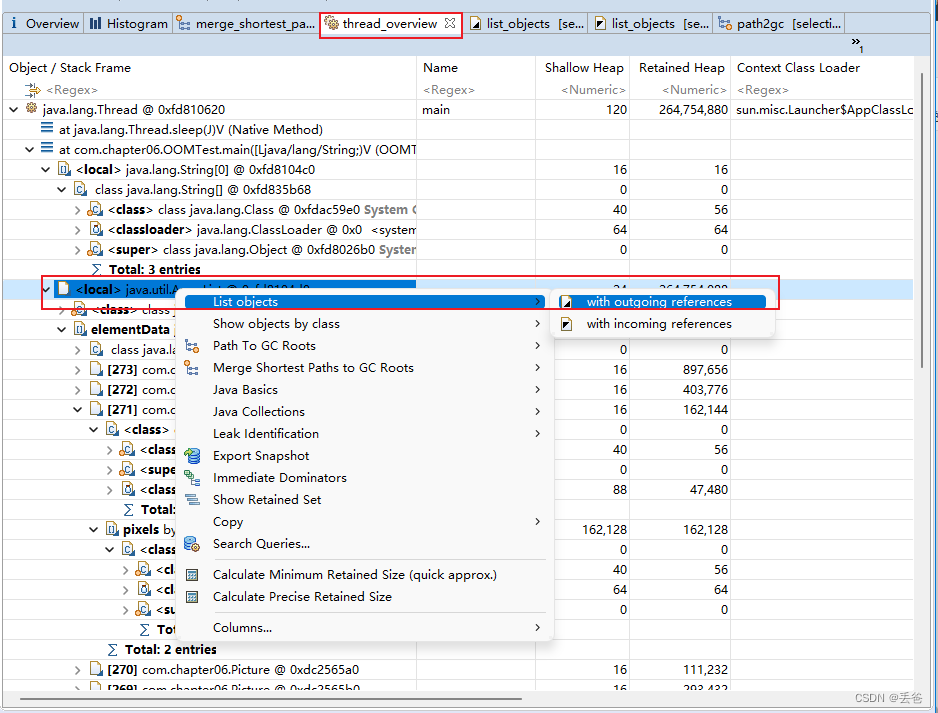Expand the [272] array element

pos(77,390)
